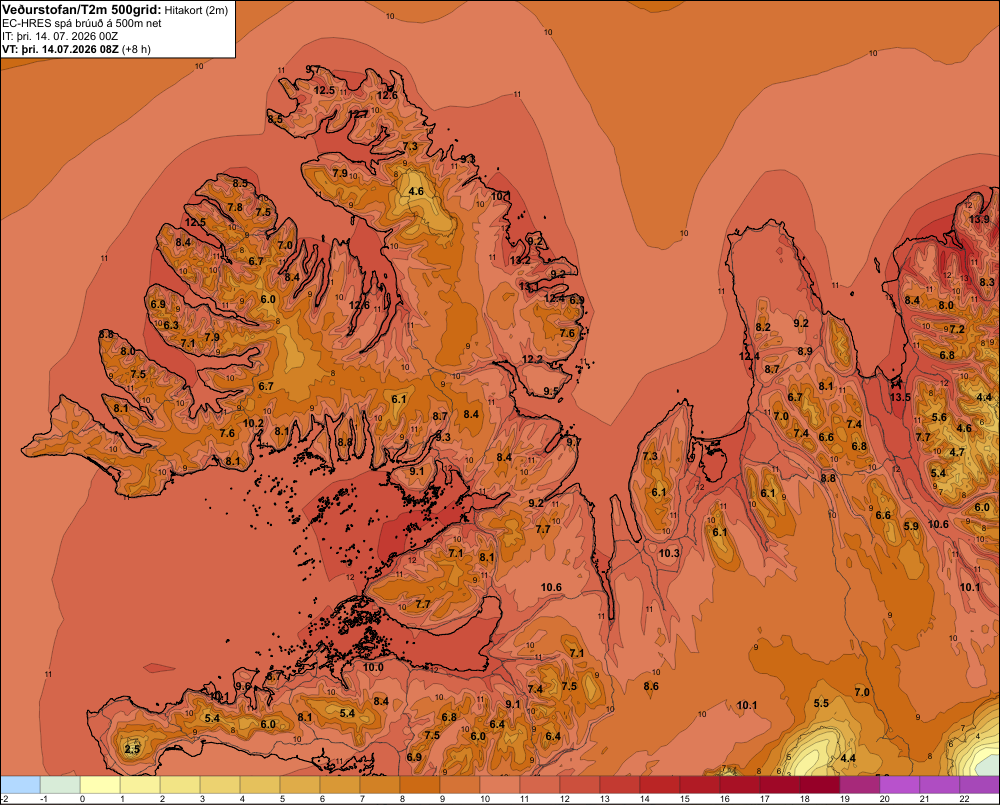Click the '15' label on the legend scale

click(684, 799)
